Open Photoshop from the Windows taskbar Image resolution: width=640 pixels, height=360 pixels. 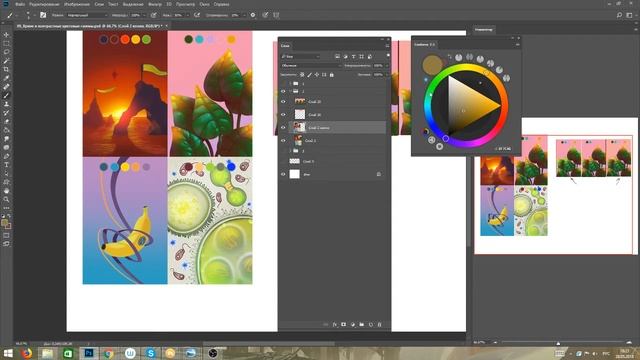tap(89, 353)
